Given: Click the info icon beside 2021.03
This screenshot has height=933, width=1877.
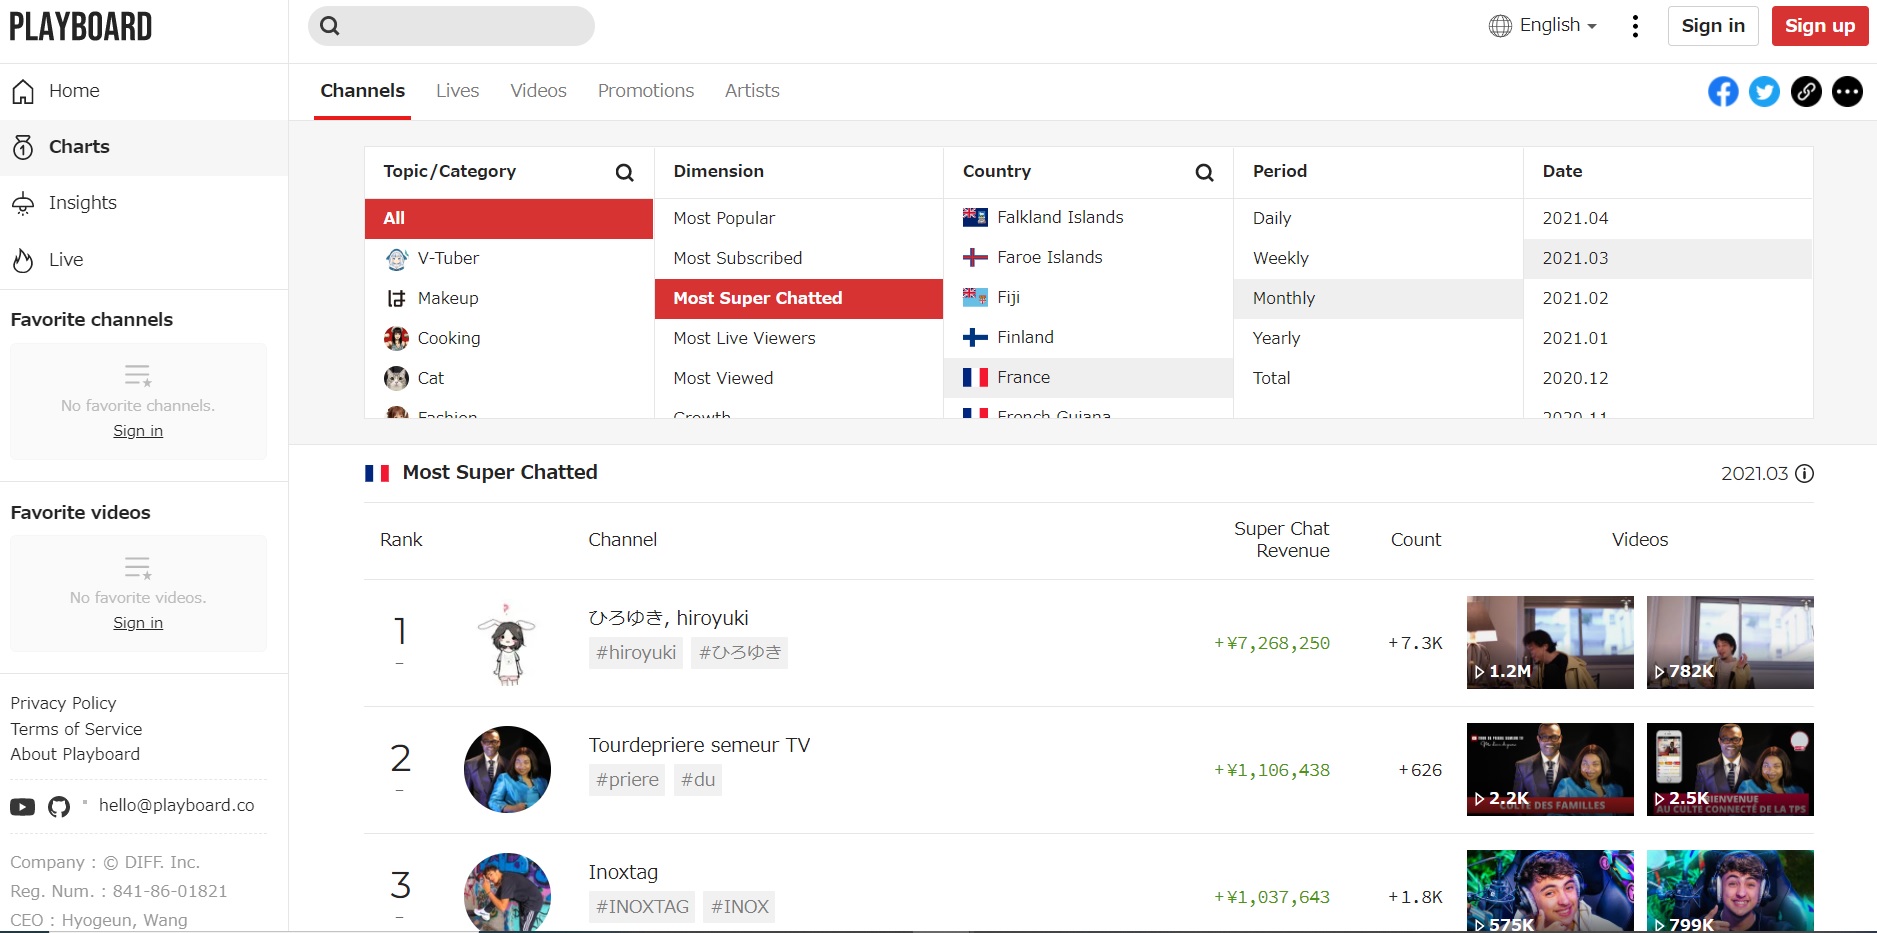Looking at the screenshot, I should click(x=1804, y=474).
